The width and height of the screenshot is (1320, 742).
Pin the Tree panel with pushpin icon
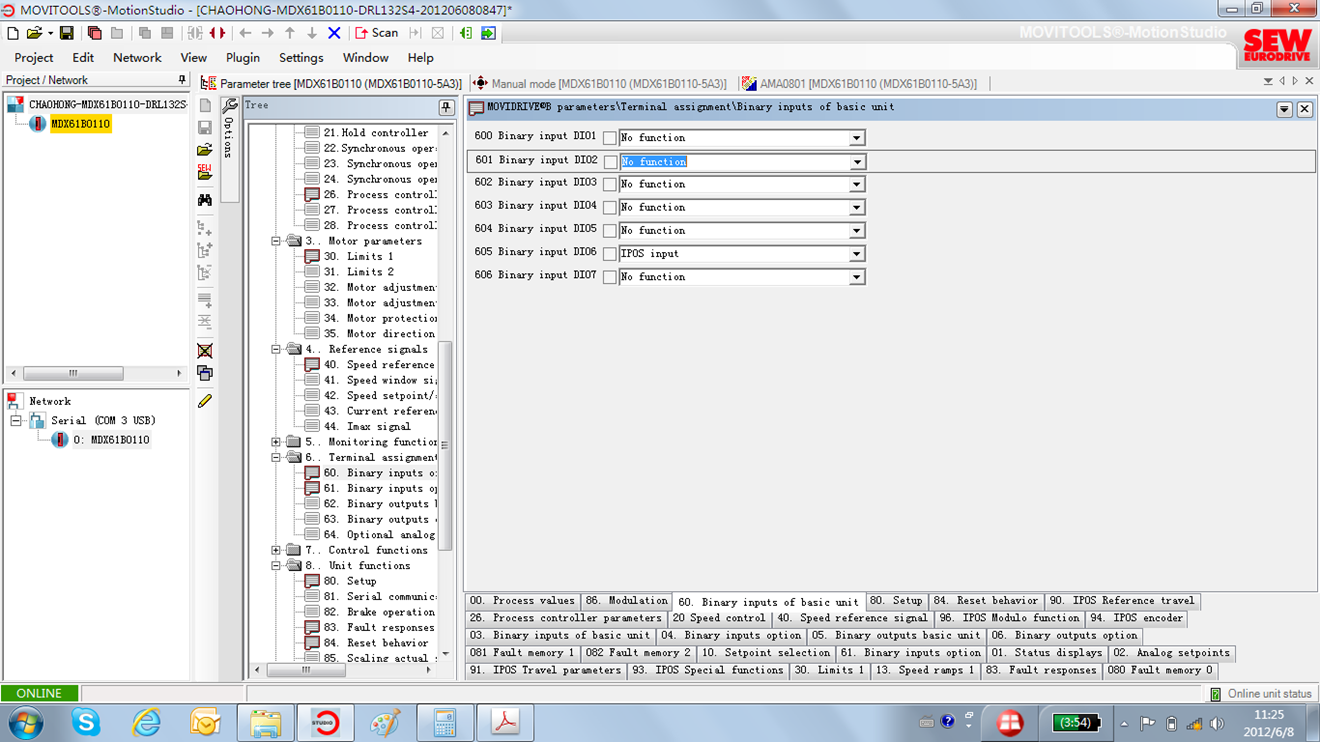pyautogui.click(x=446, y=107)
